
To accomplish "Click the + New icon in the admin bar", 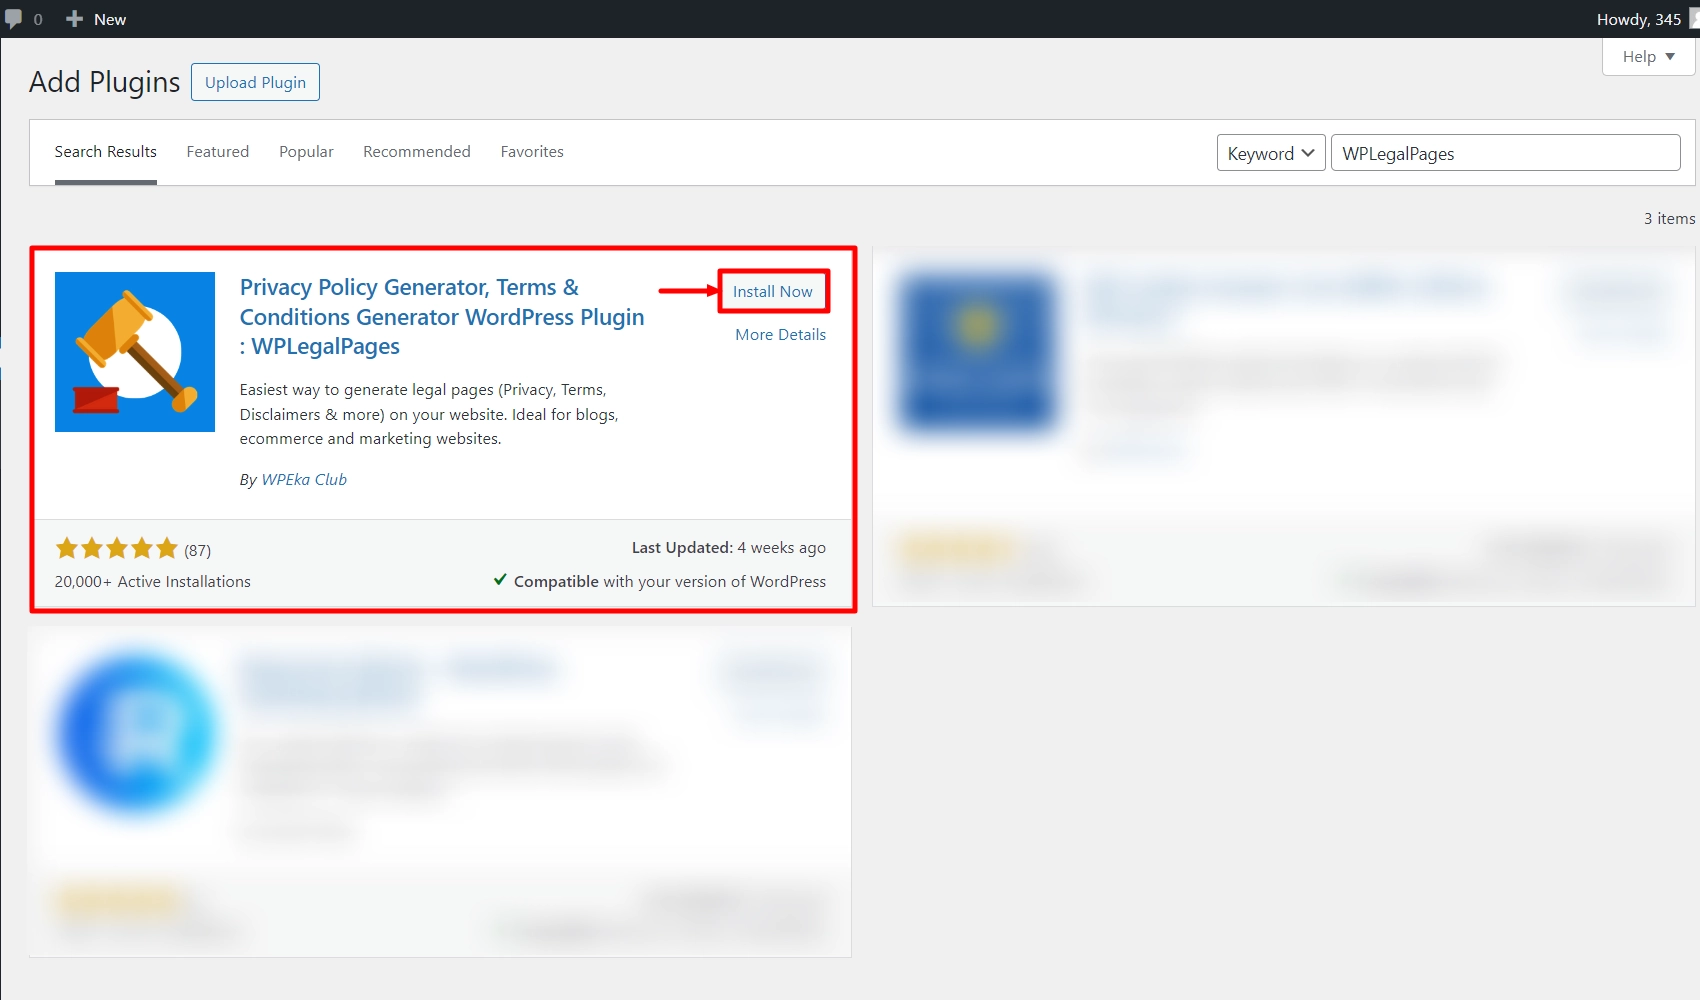I will [x=74, y=18].
